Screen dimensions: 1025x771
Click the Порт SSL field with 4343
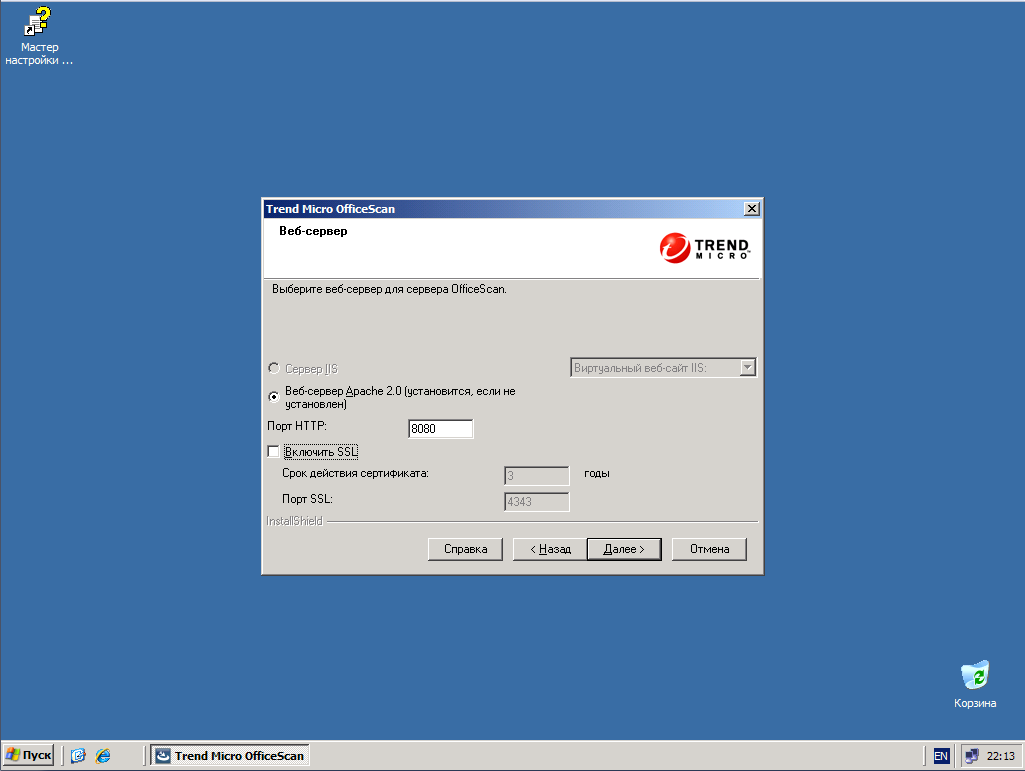point(536,502)
